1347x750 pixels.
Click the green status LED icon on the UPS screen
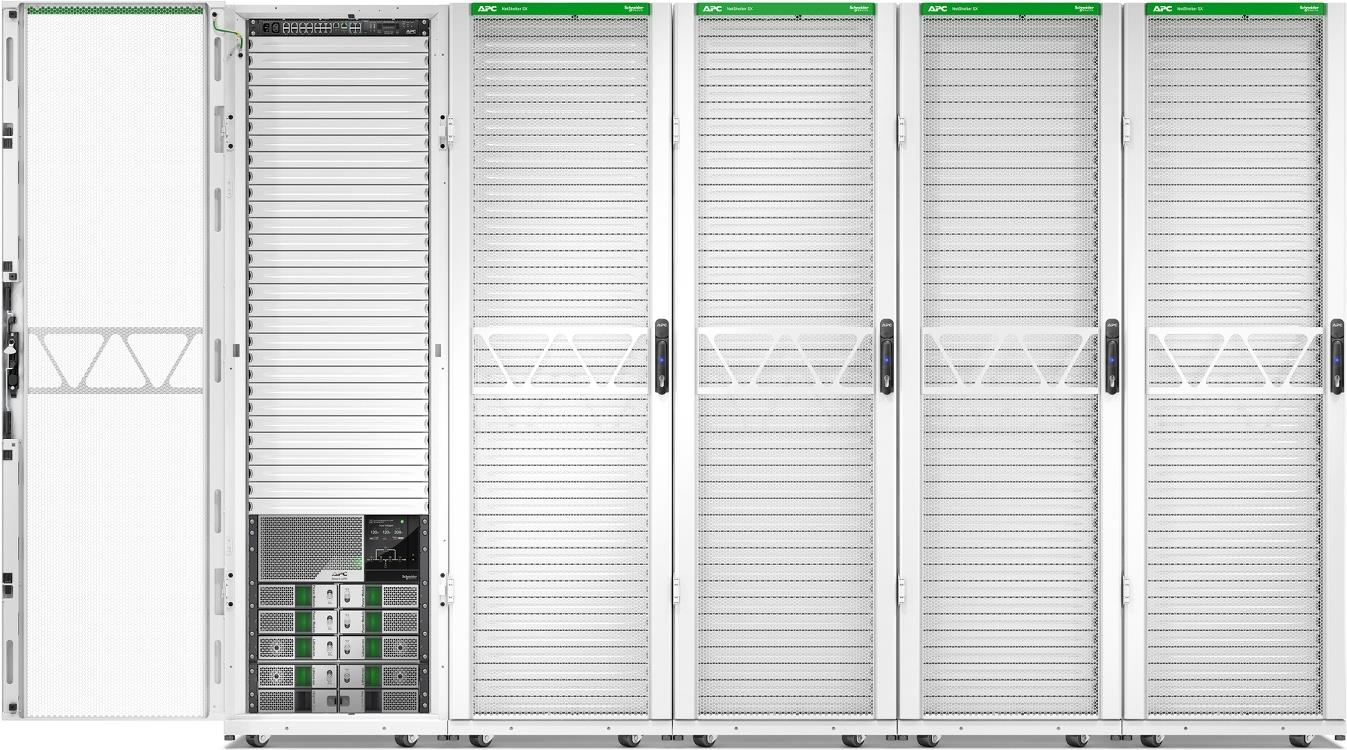tap(402, 520)
